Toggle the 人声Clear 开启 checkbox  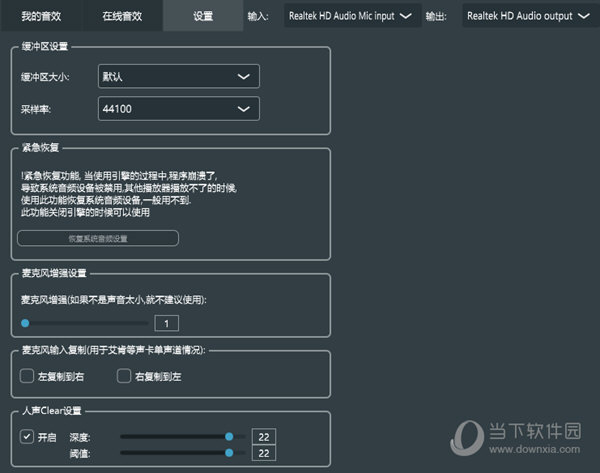(x=27, y=436)
